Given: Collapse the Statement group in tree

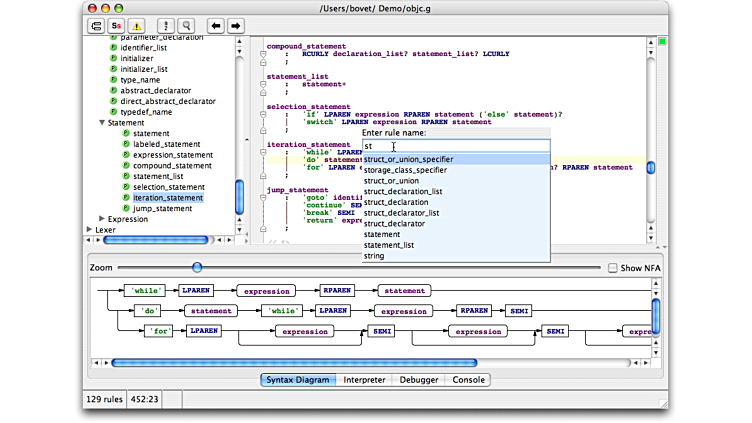Looking at the screenshot, I should coord(102,123).
